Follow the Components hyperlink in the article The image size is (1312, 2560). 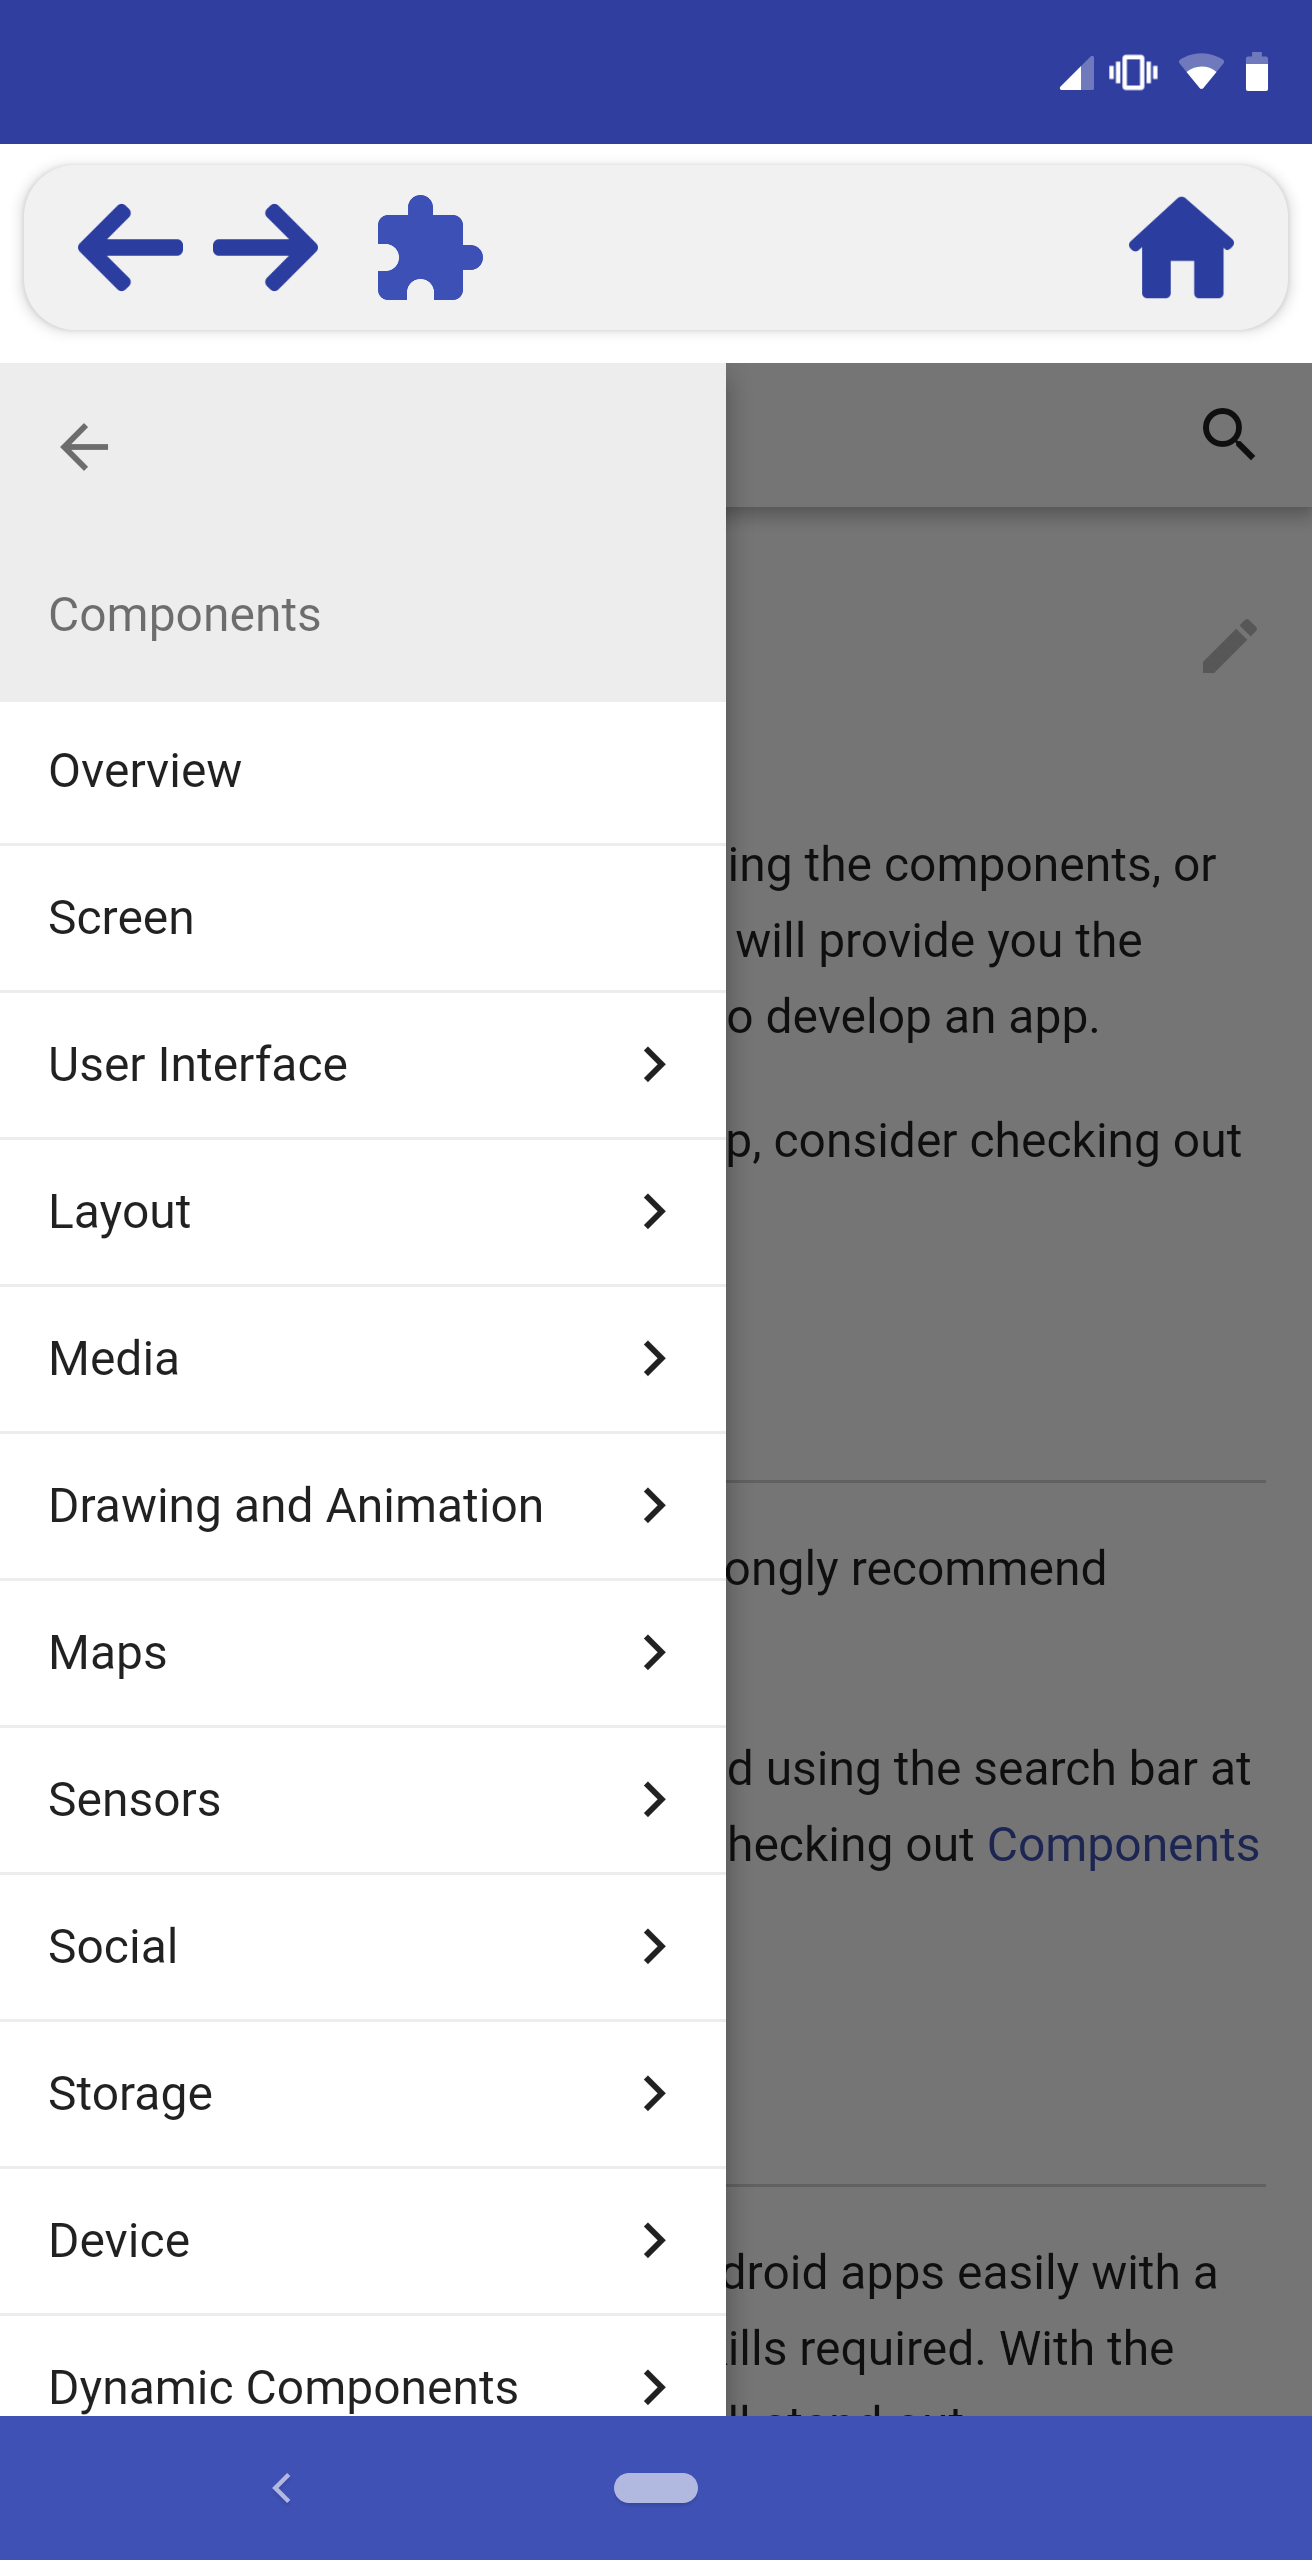click(1122, 1845)
